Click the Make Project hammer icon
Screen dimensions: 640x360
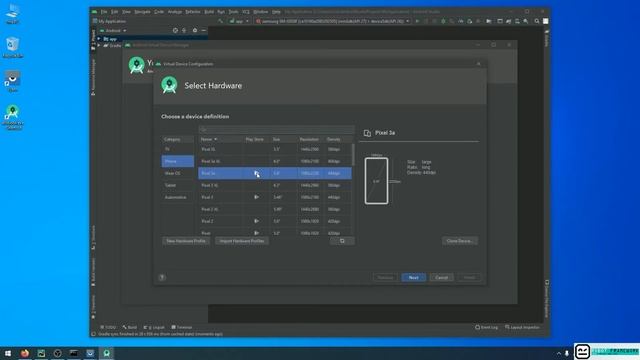pos(220,21)
